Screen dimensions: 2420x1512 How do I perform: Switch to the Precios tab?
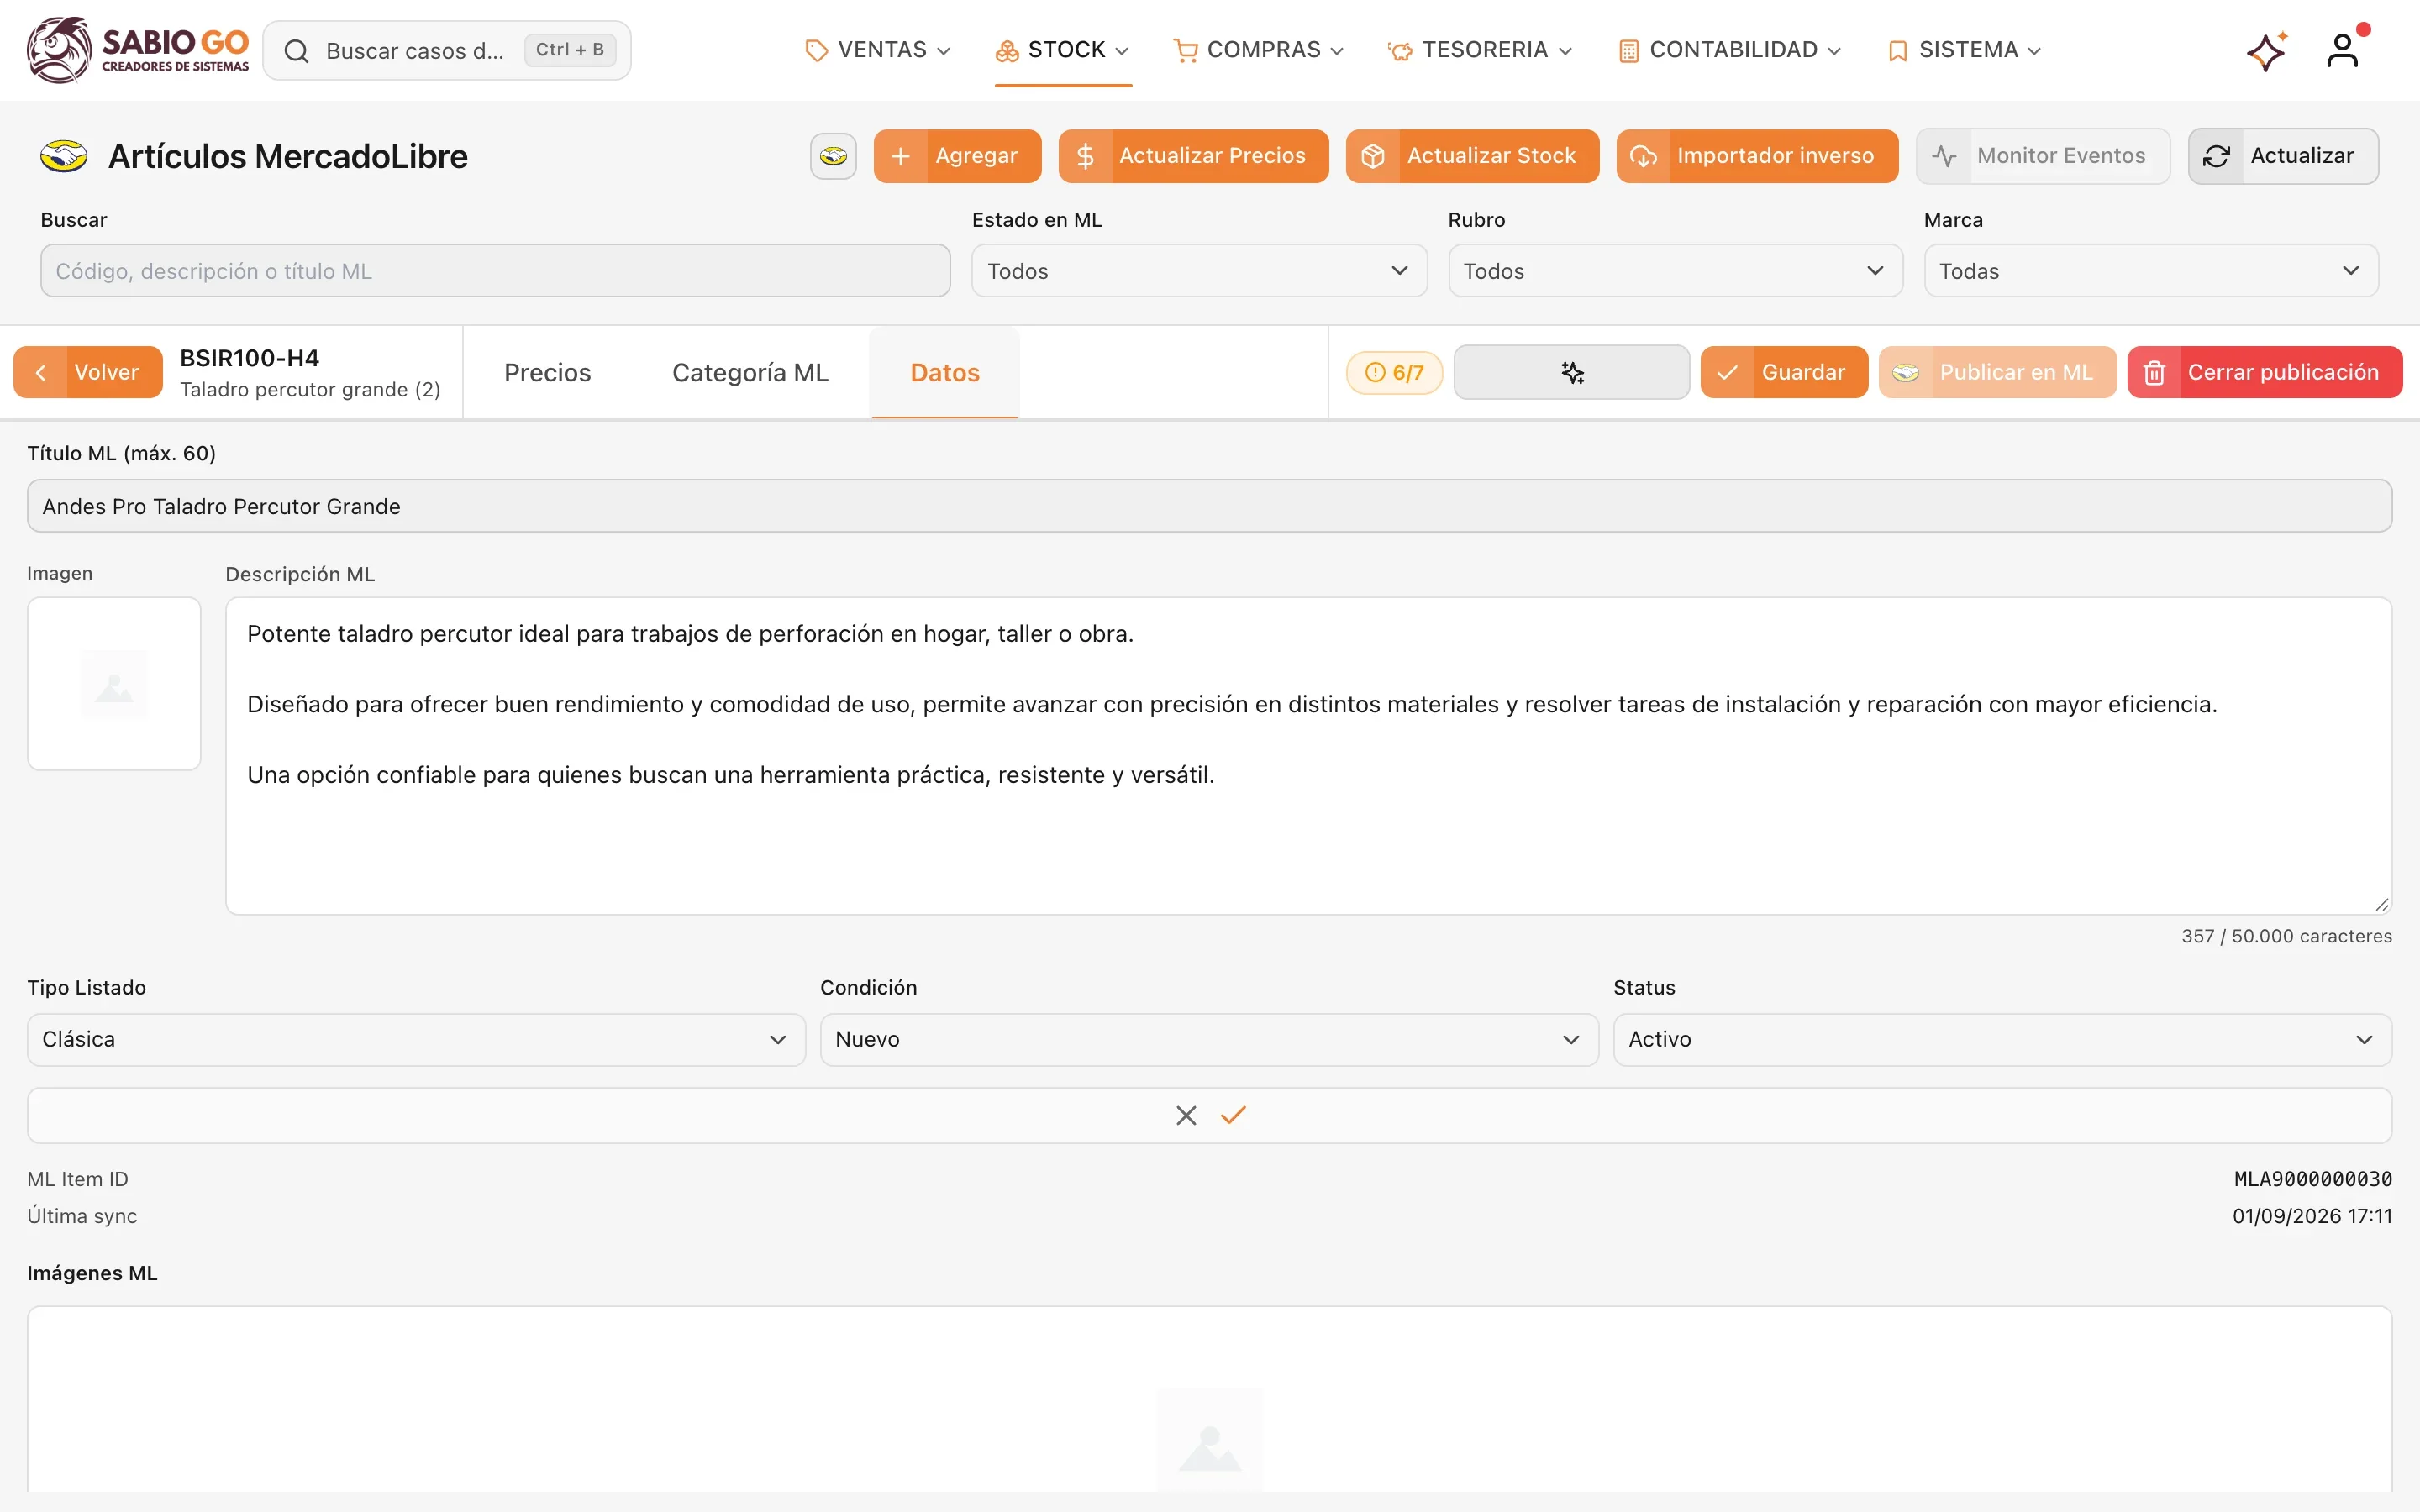click(x=547, y=372)
